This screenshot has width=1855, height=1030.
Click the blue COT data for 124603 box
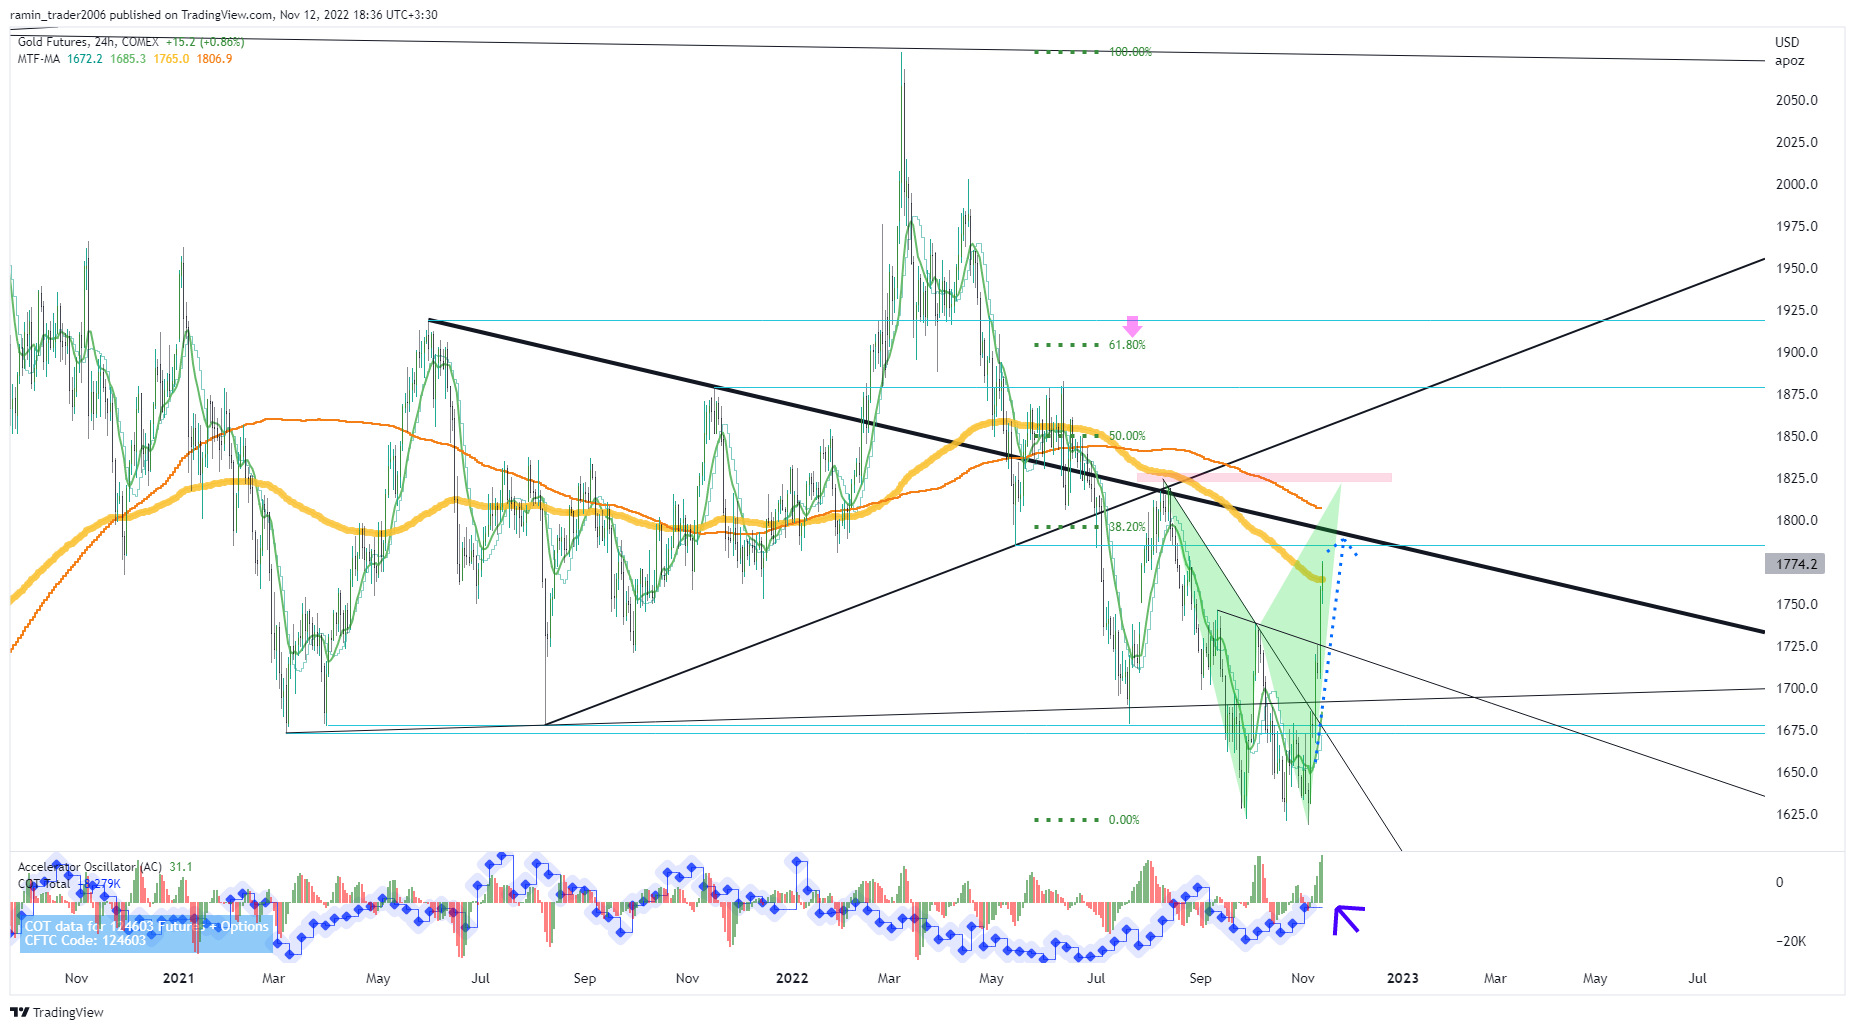146,934
